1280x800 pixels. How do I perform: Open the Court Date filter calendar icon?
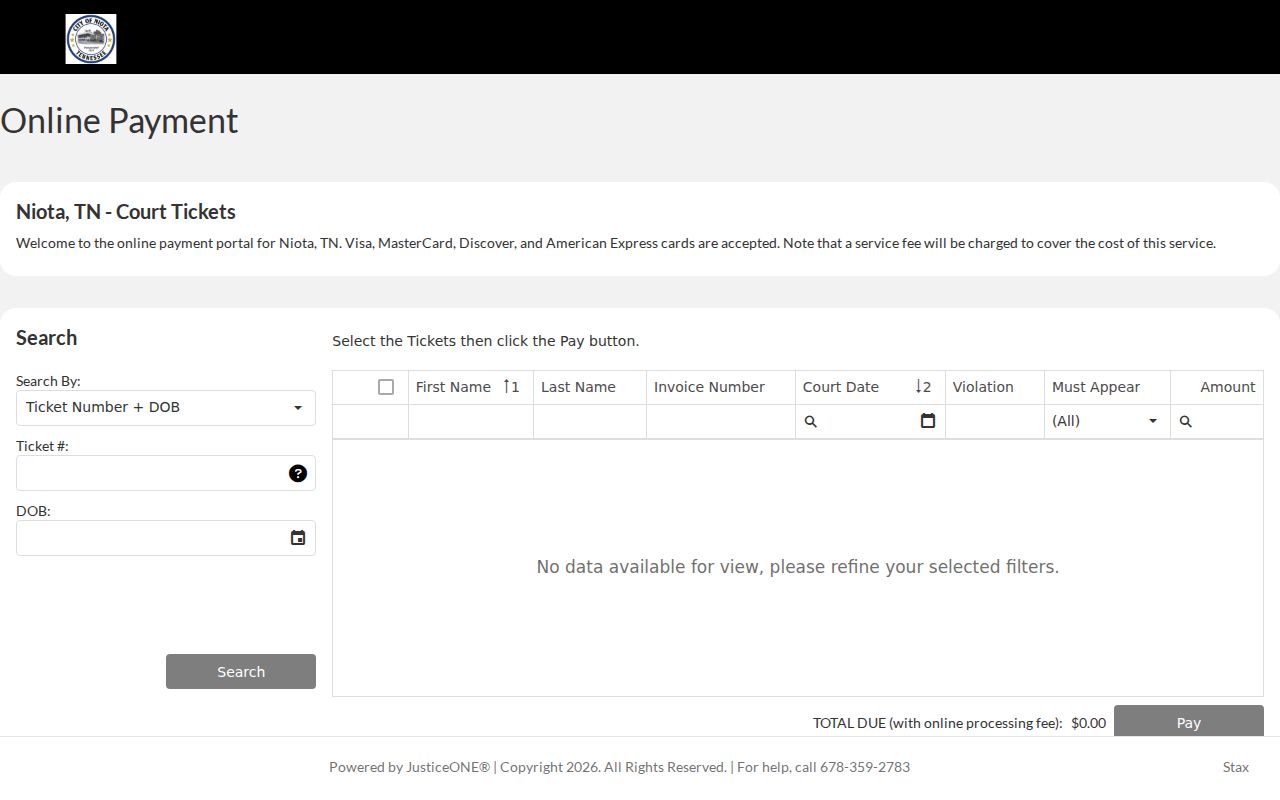[928, 421]
